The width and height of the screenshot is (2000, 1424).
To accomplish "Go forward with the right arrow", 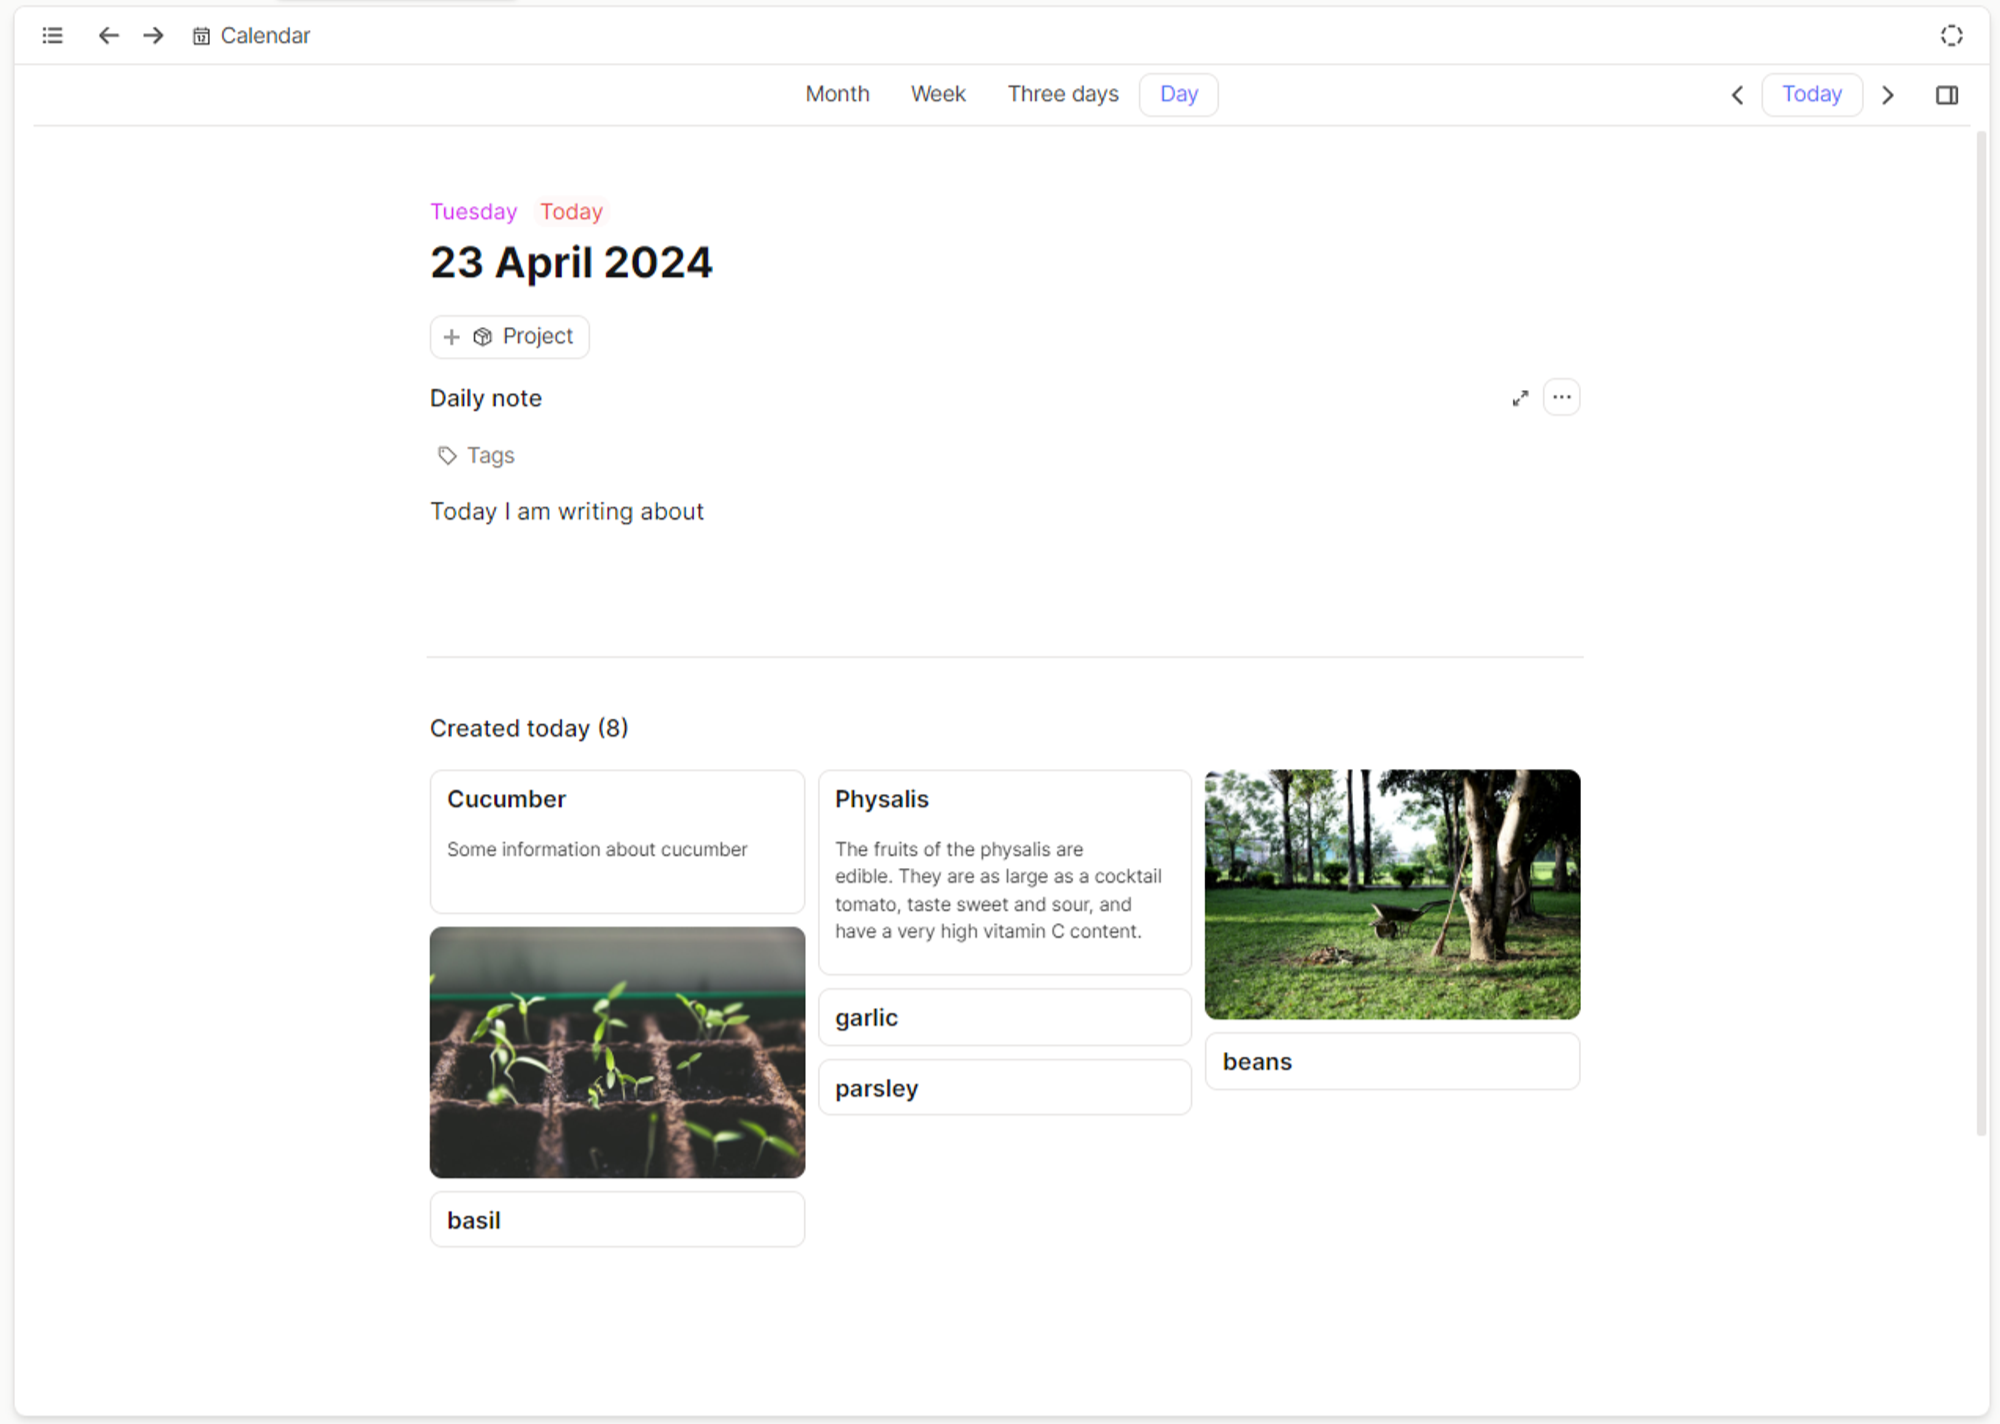I will coord(153,36).
